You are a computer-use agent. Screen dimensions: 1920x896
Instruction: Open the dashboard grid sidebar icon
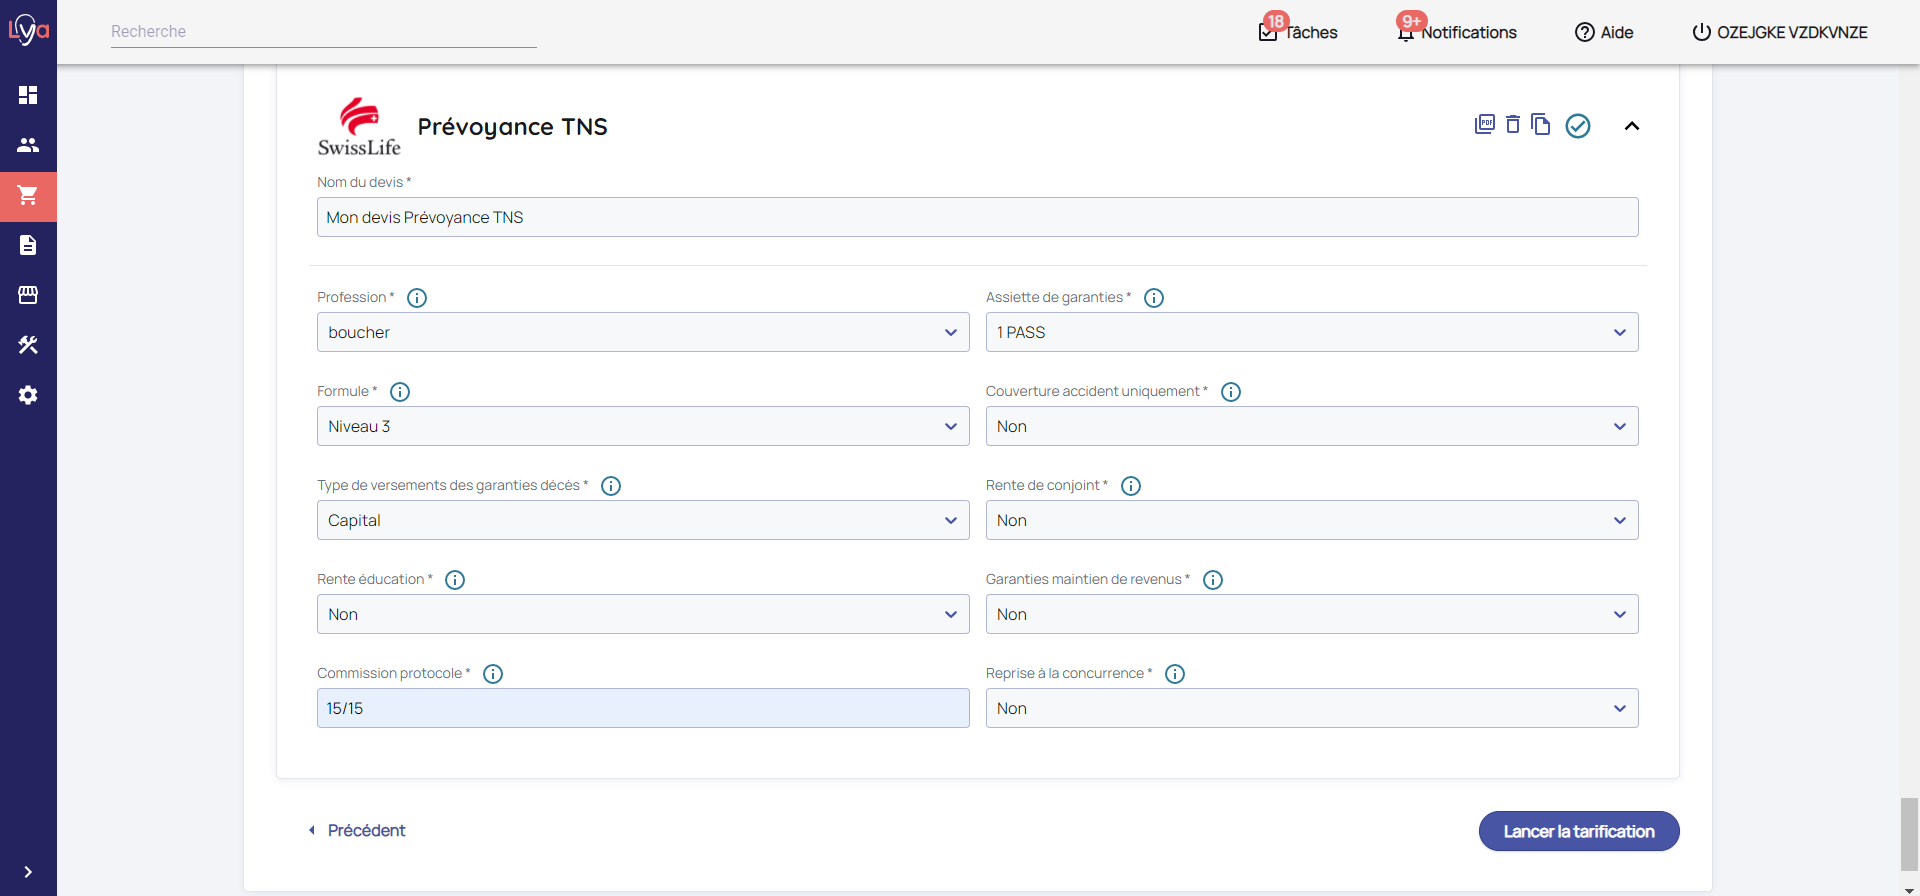pos(28,95)
